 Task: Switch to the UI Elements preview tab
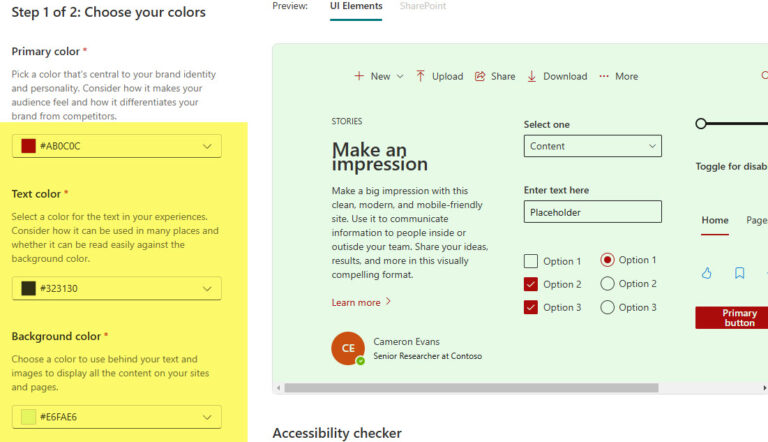(356, 6)
